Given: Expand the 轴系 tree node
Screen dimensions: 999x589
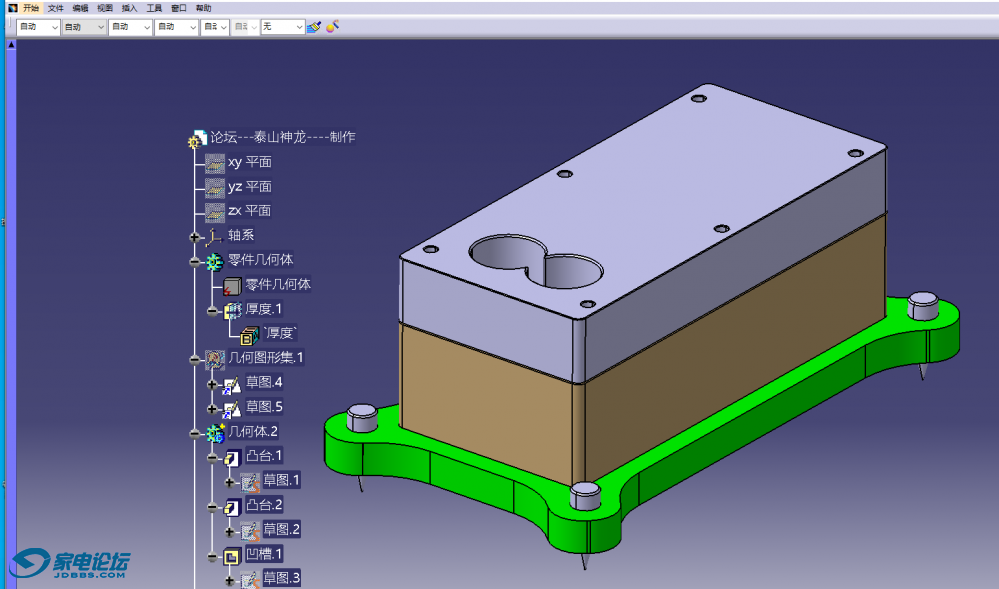Looking at the screenshot, I should 194,237.
